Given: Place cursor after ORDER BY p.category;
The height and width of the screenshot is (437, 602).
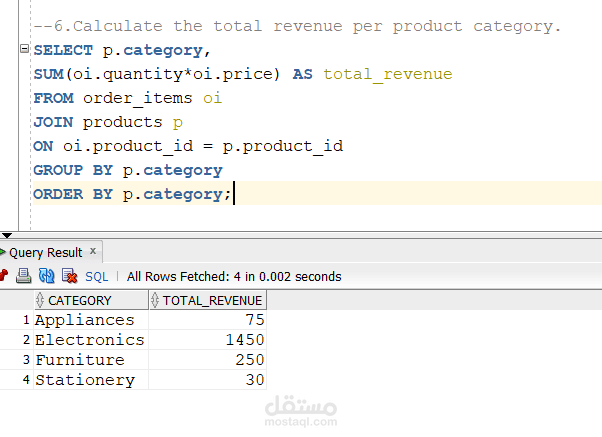Looking at the screenshot, I should point(232,195).
